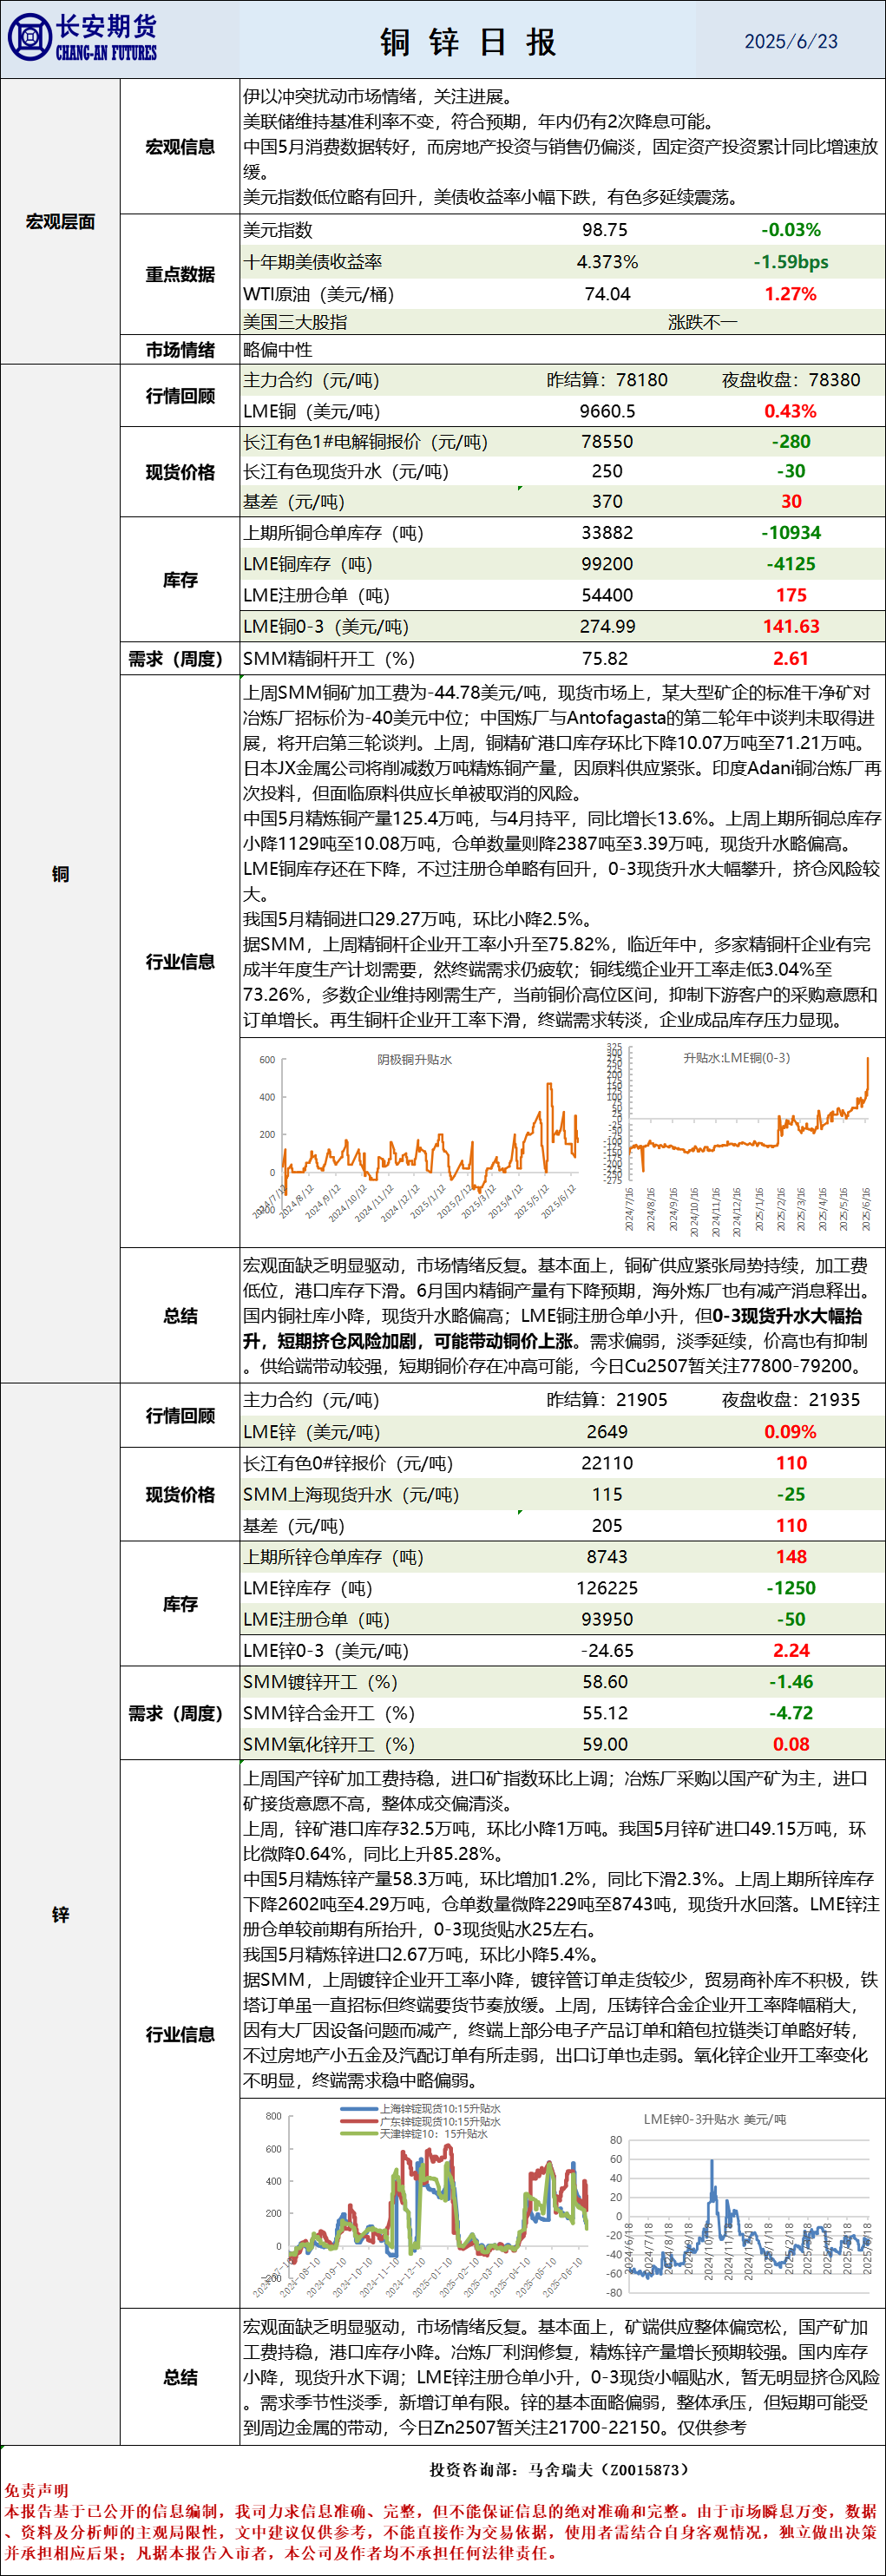Select the 天津锌锭10:15升贴水 legend entry
The image size is (886, 2576).
tap(413, 2134)
